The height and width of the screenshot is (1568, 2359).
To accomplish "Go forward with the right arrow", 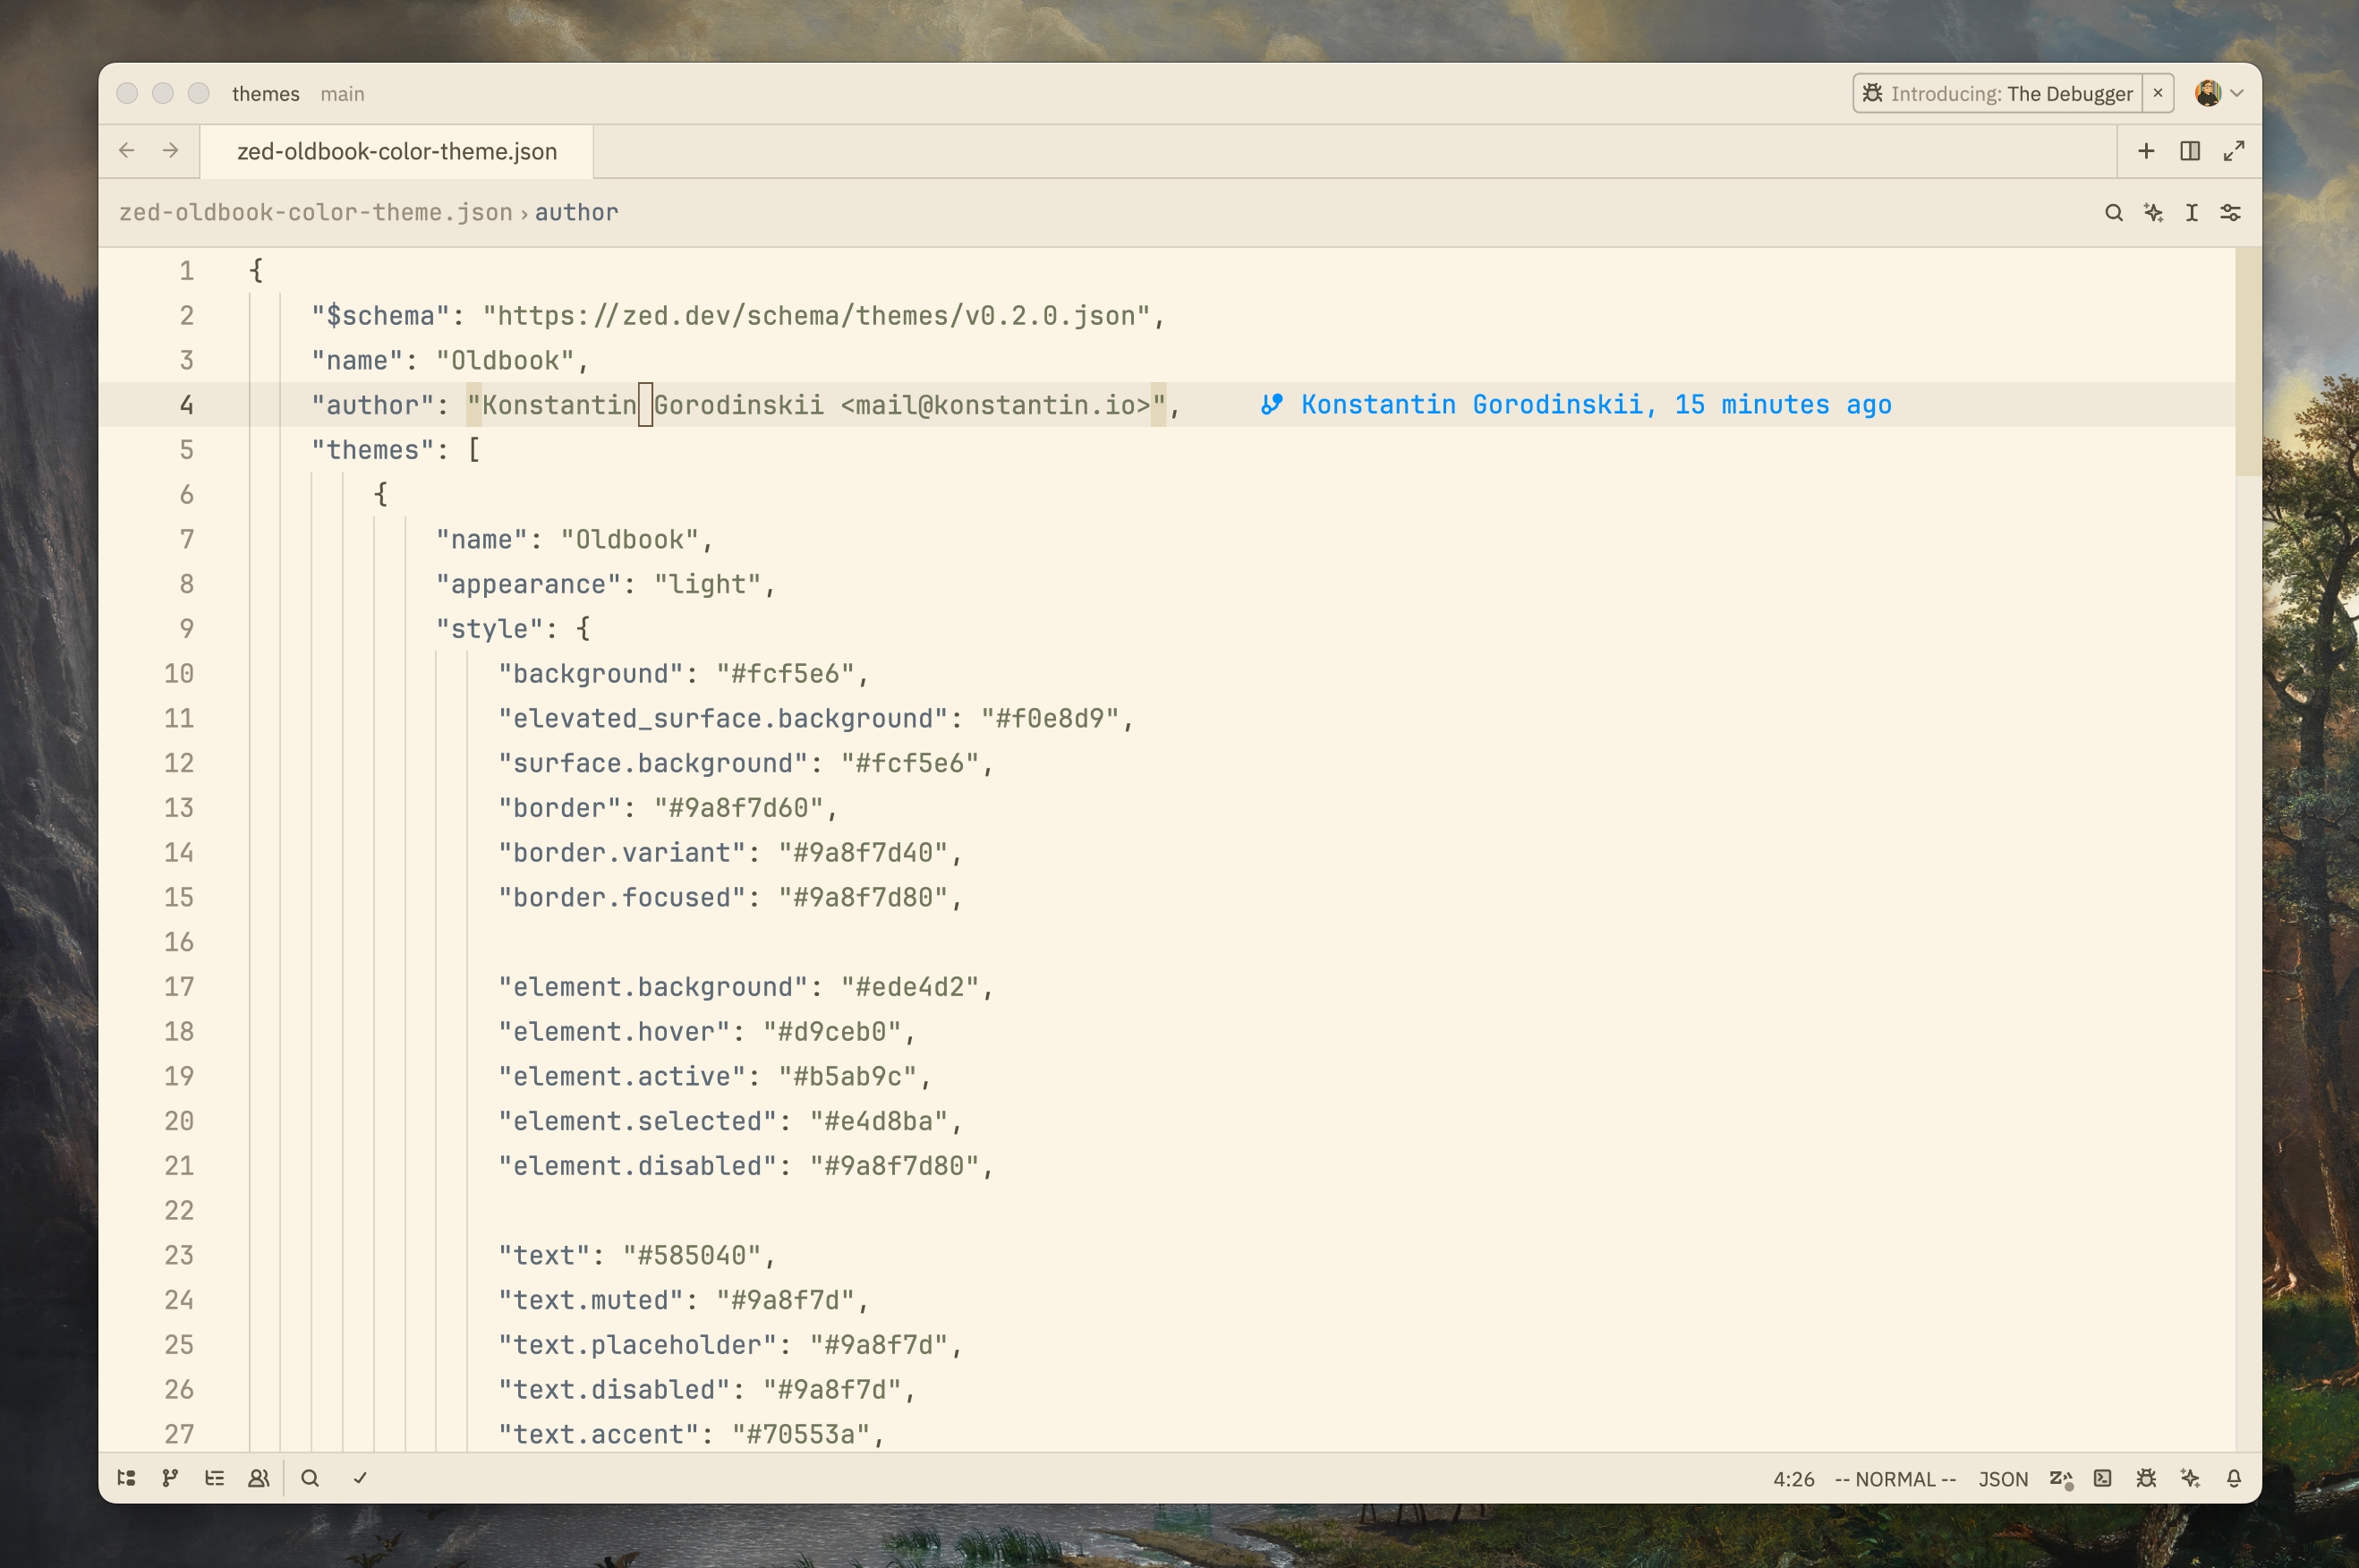I will (170, 150).
